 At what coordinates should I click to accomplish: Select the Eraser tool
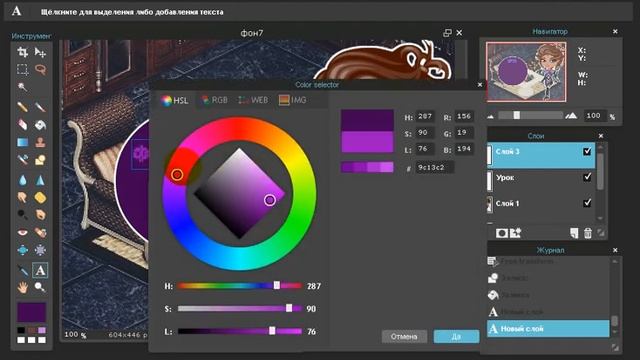[x=22, y=124]
